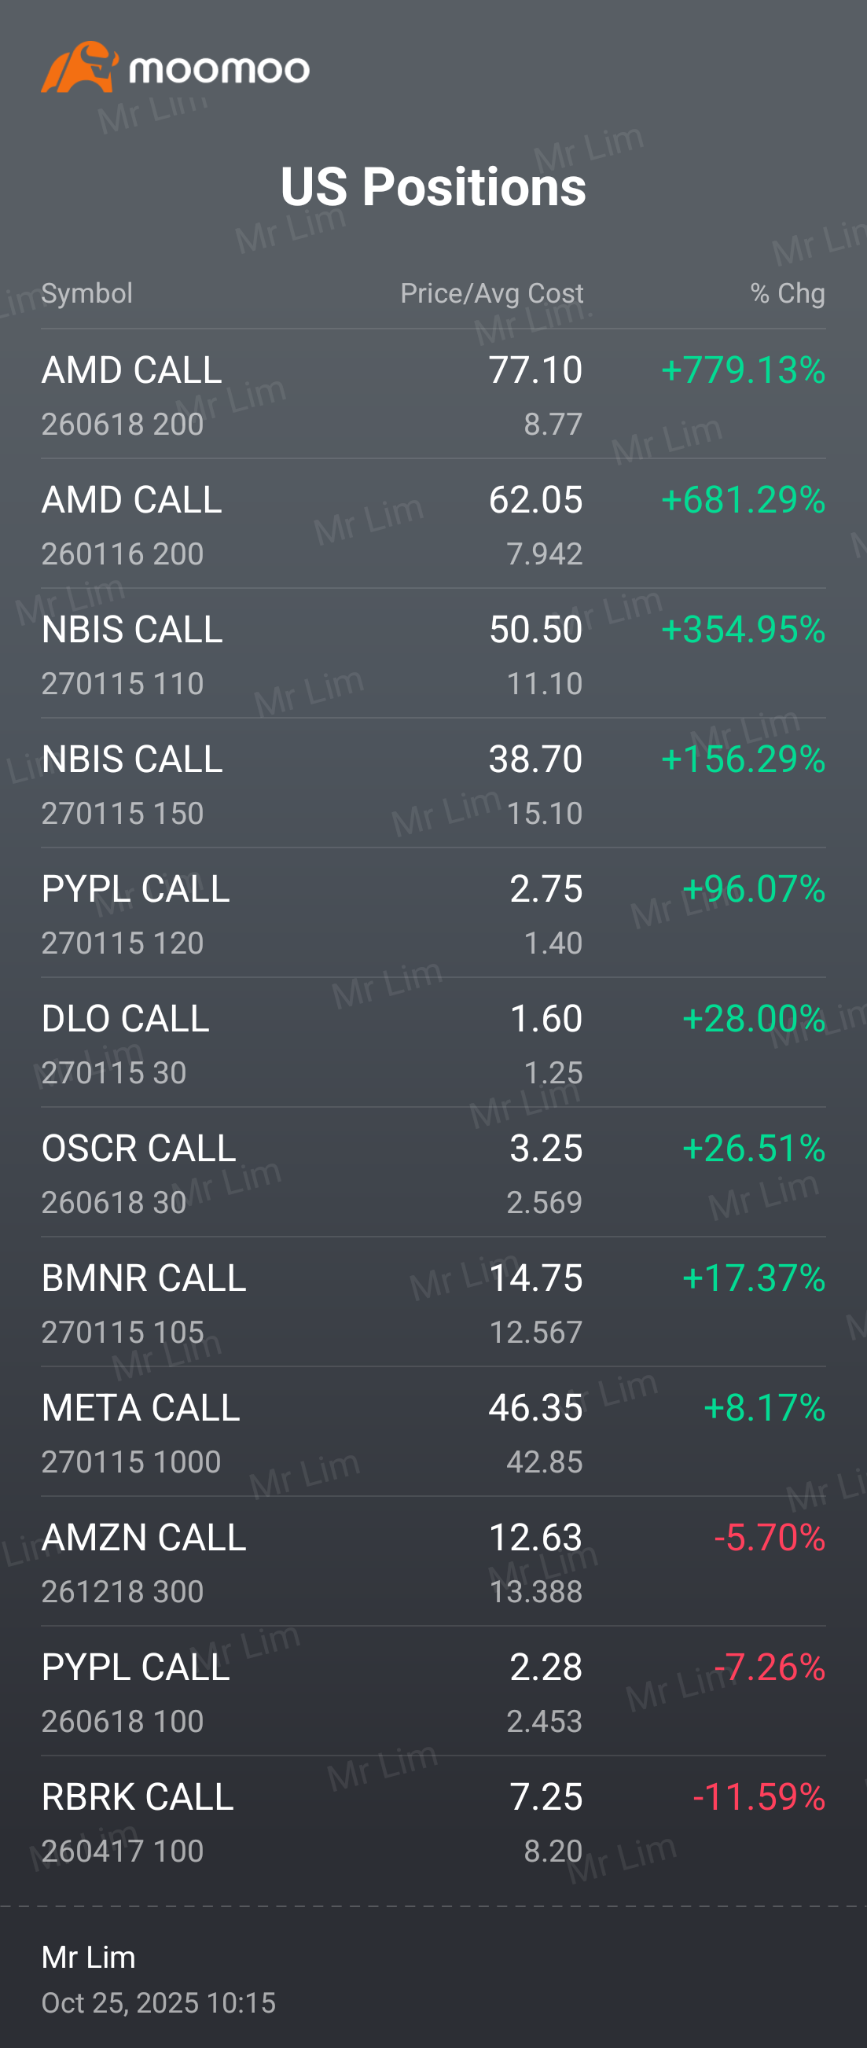Image resolution: width=867 pixels, height=2048 pixels.
Task: Open the PYPL CALL 260618 100 position
Action: (433, 1691)
